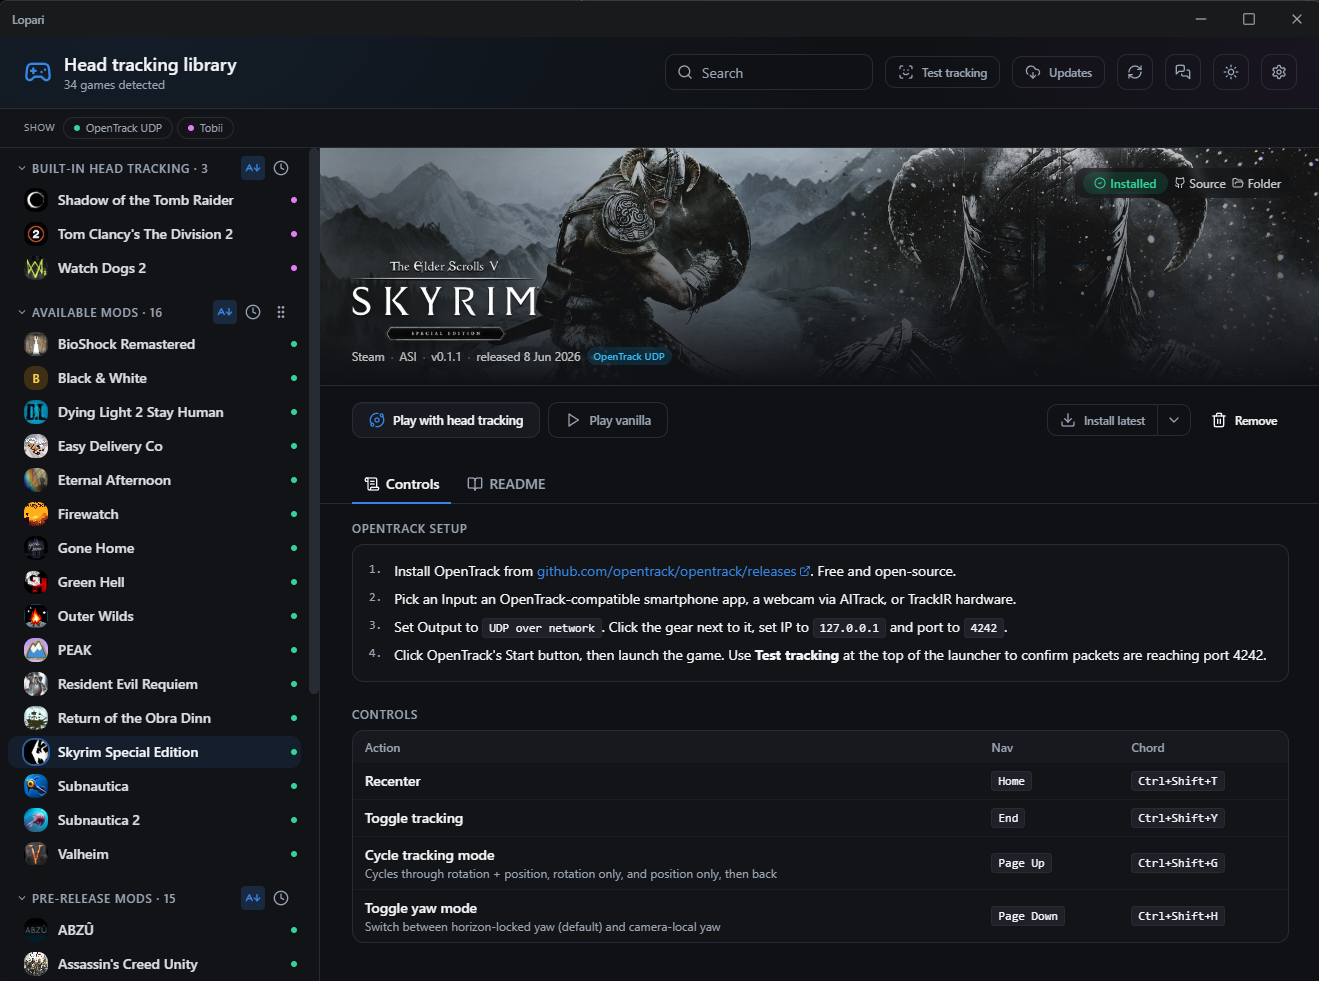Click the Home key for Recenter
Viewport: 1319px width, 981px height.
click(1011, 781)
